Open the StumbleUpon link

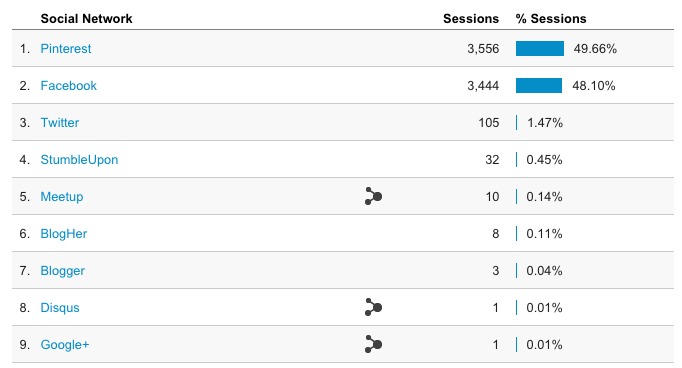(x=79, y=160)
